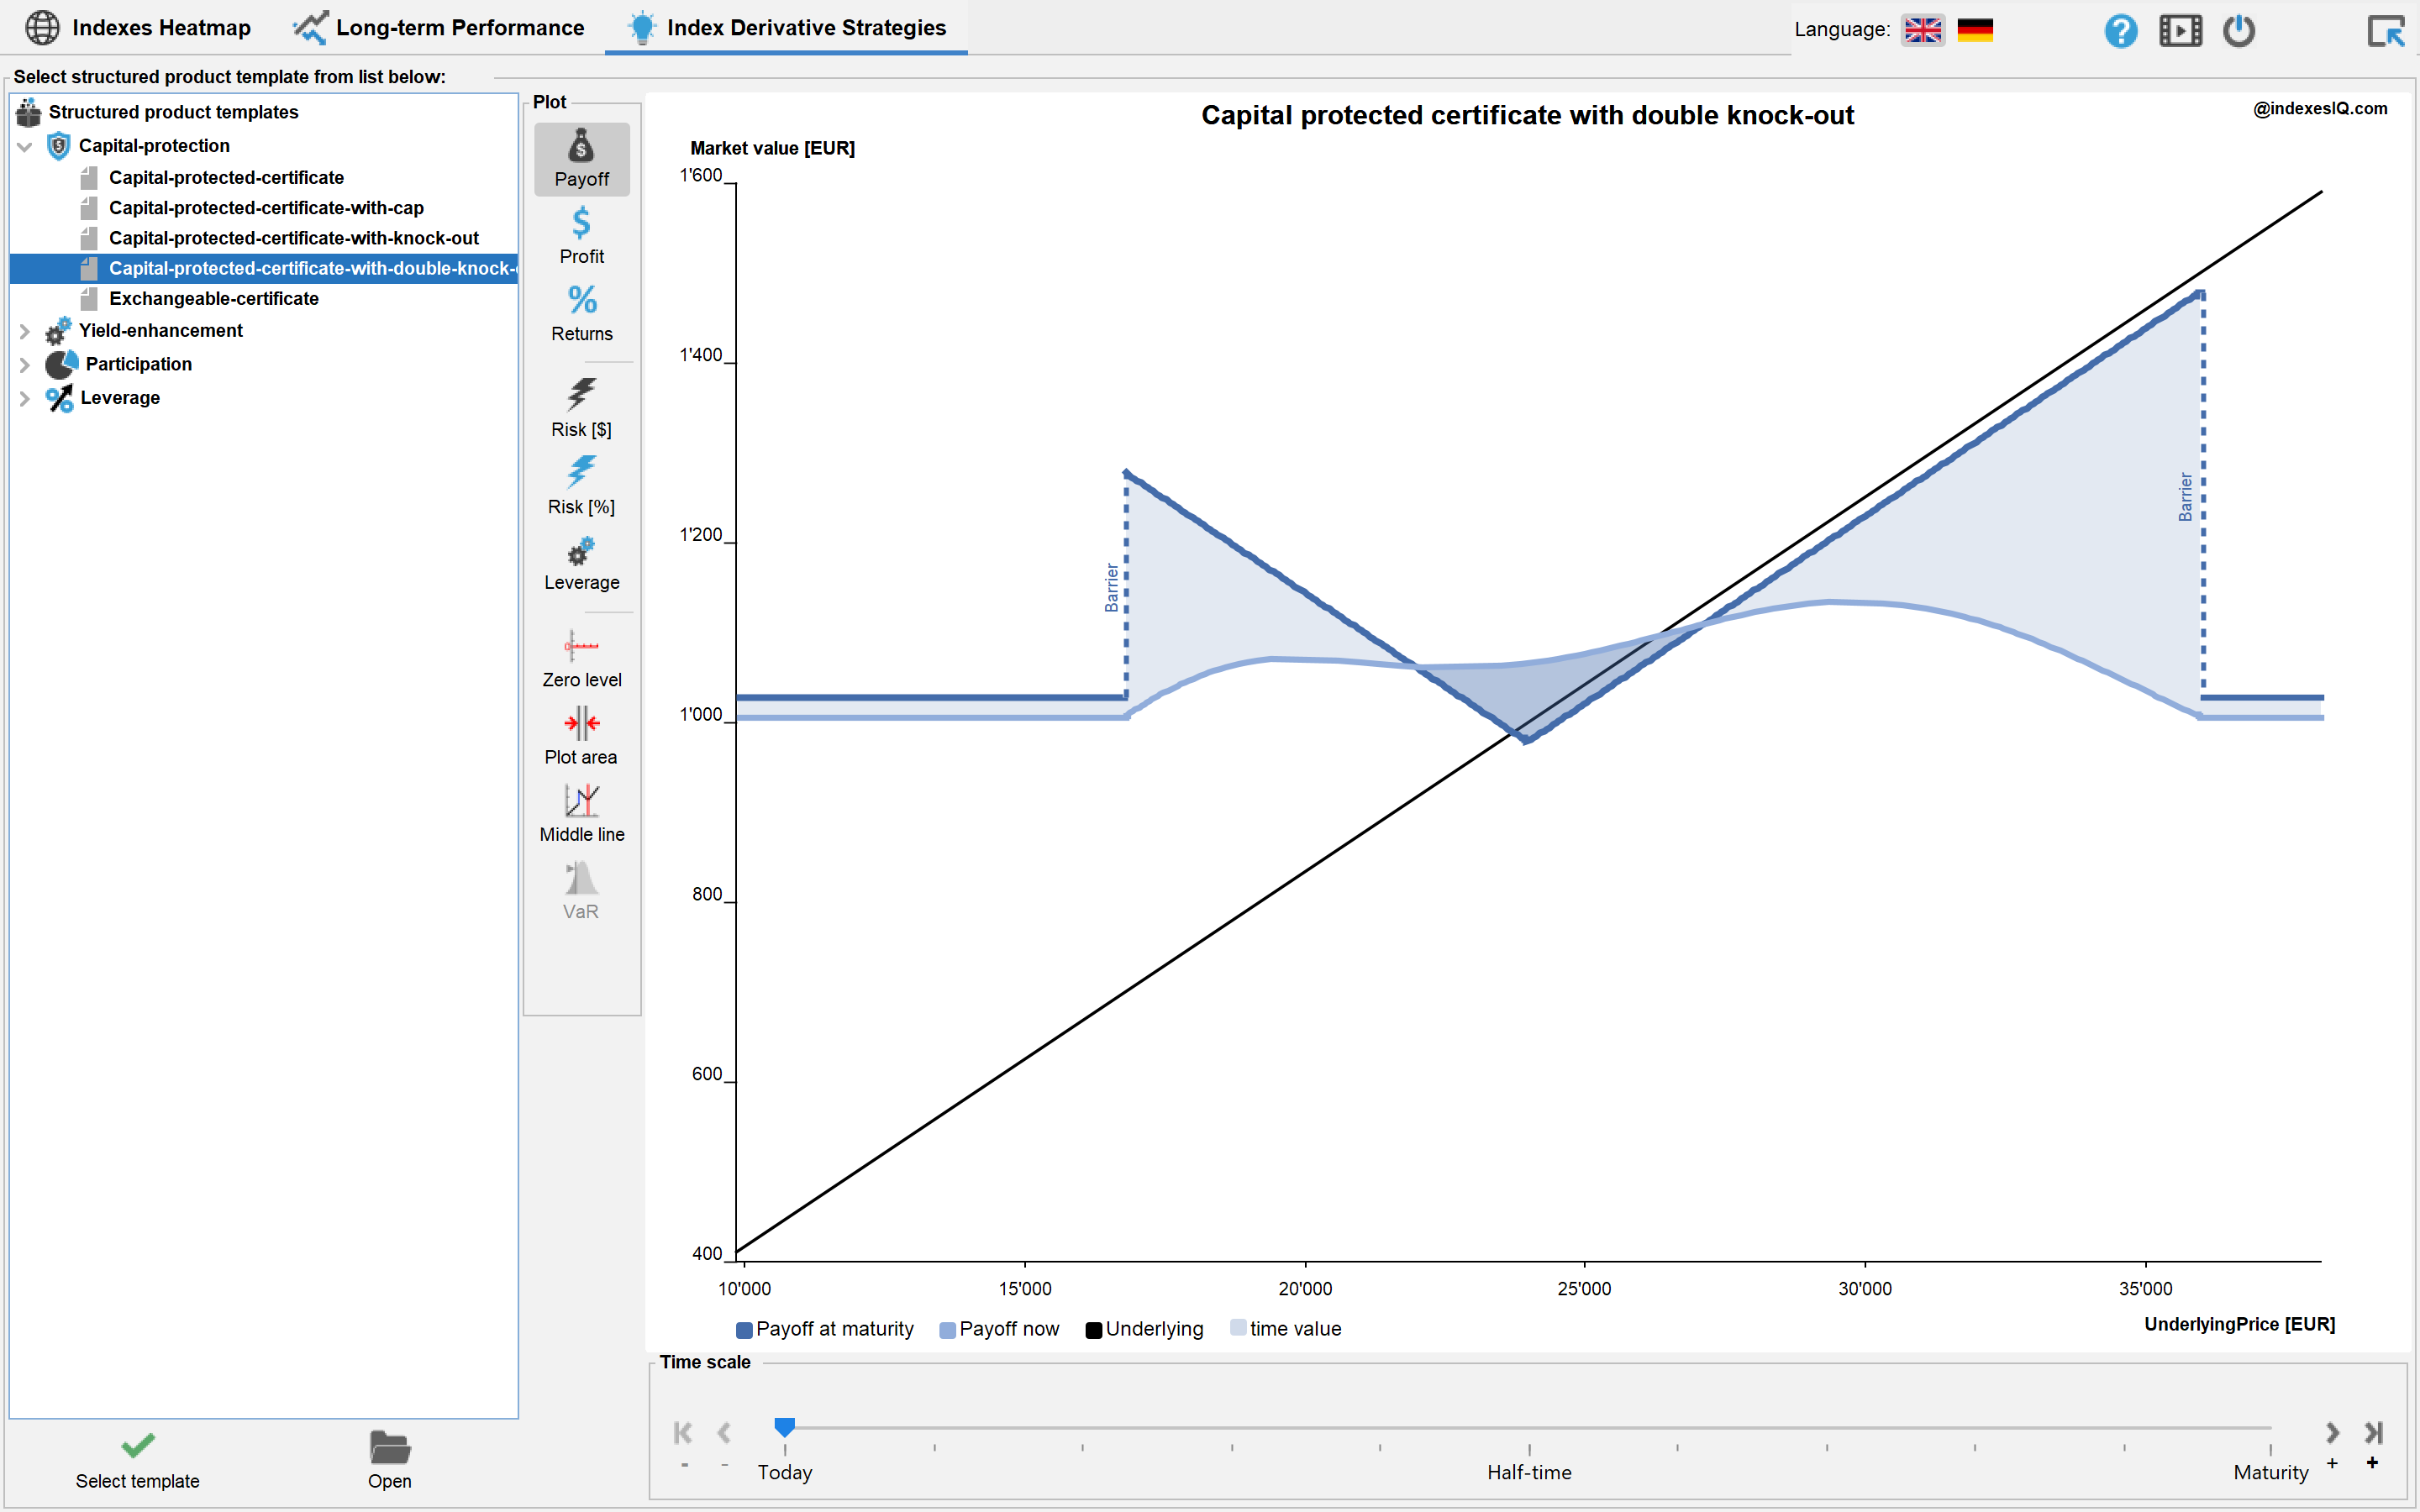
Task: Switch language to English flag
Action: 1922,30
